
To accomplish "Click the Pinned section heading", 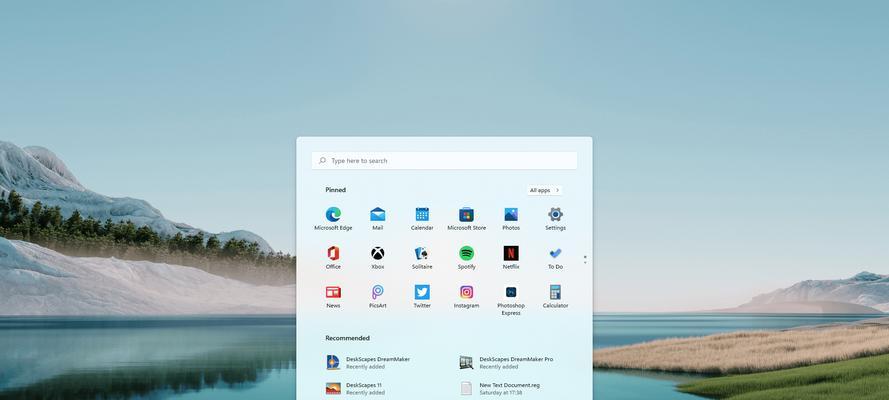I will pos(335,190).
